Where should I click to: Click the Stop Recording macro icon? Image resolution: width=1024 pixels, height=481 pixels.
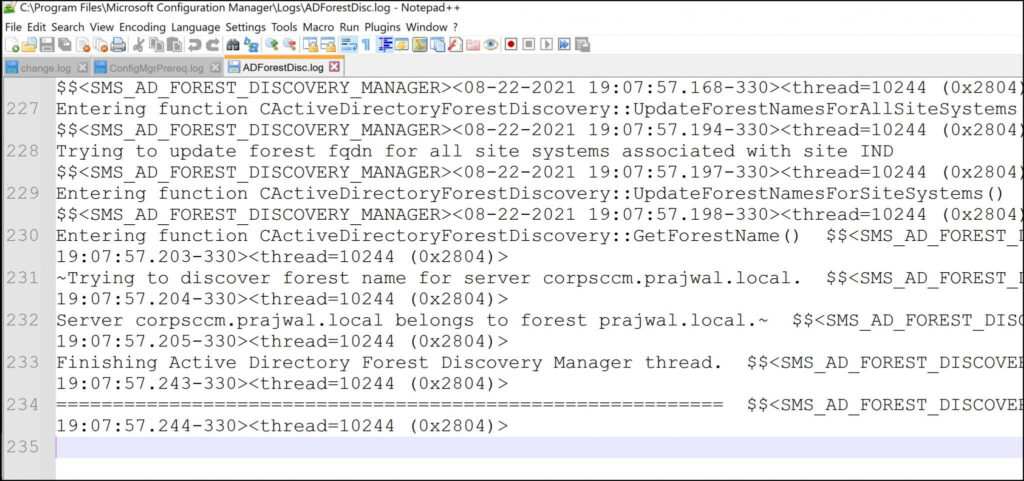pos(529,45)
